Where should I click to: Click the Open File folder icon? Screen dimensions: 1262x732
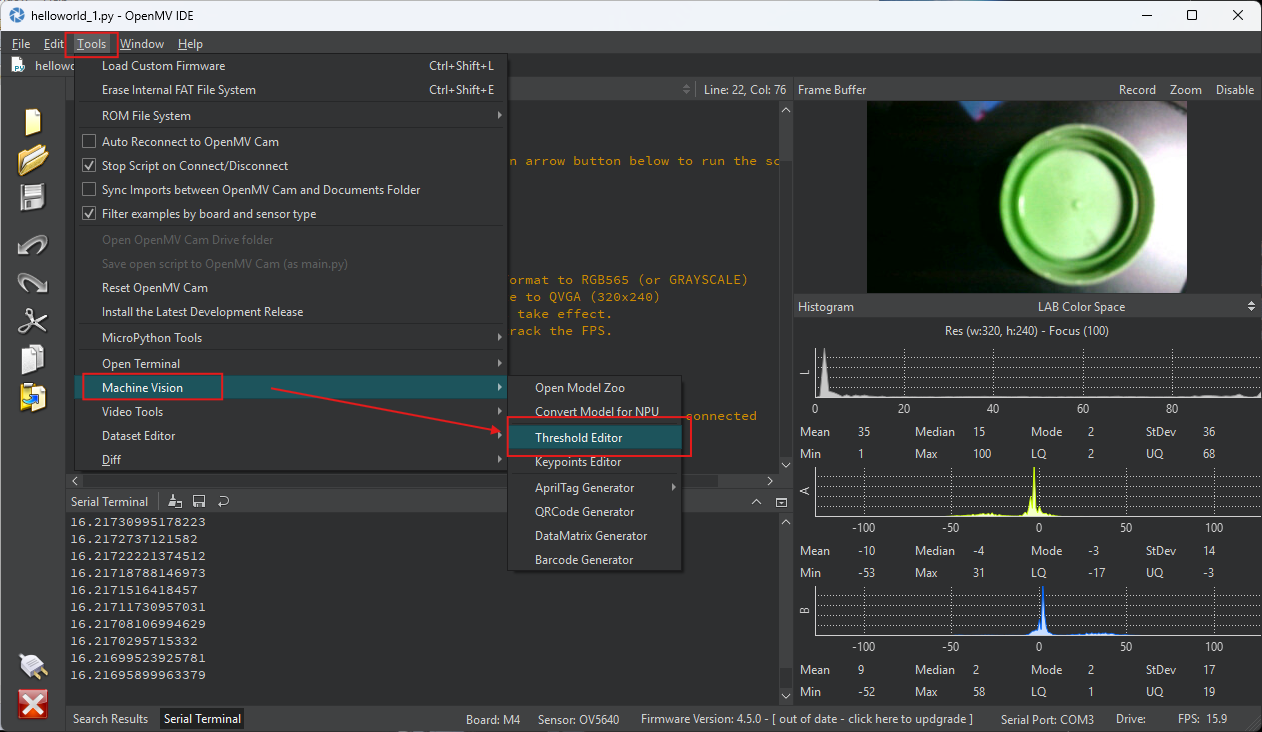coord(33,159)
